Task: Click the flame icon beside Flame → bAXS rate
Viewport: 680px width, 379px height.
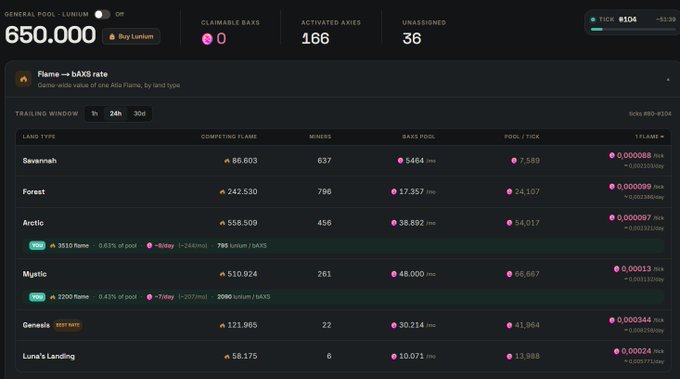Action: coord(23,79)
